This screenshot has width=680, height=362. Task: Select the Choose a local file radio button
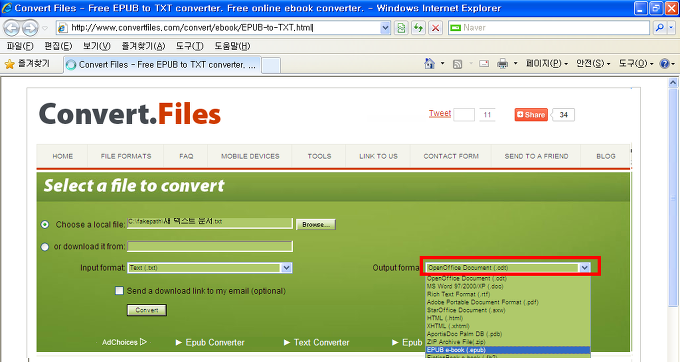coord(45,225)
